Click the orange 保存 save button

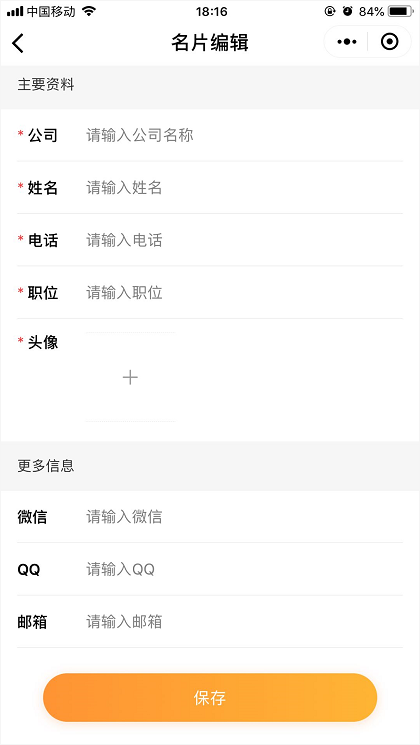pos(210,697)
